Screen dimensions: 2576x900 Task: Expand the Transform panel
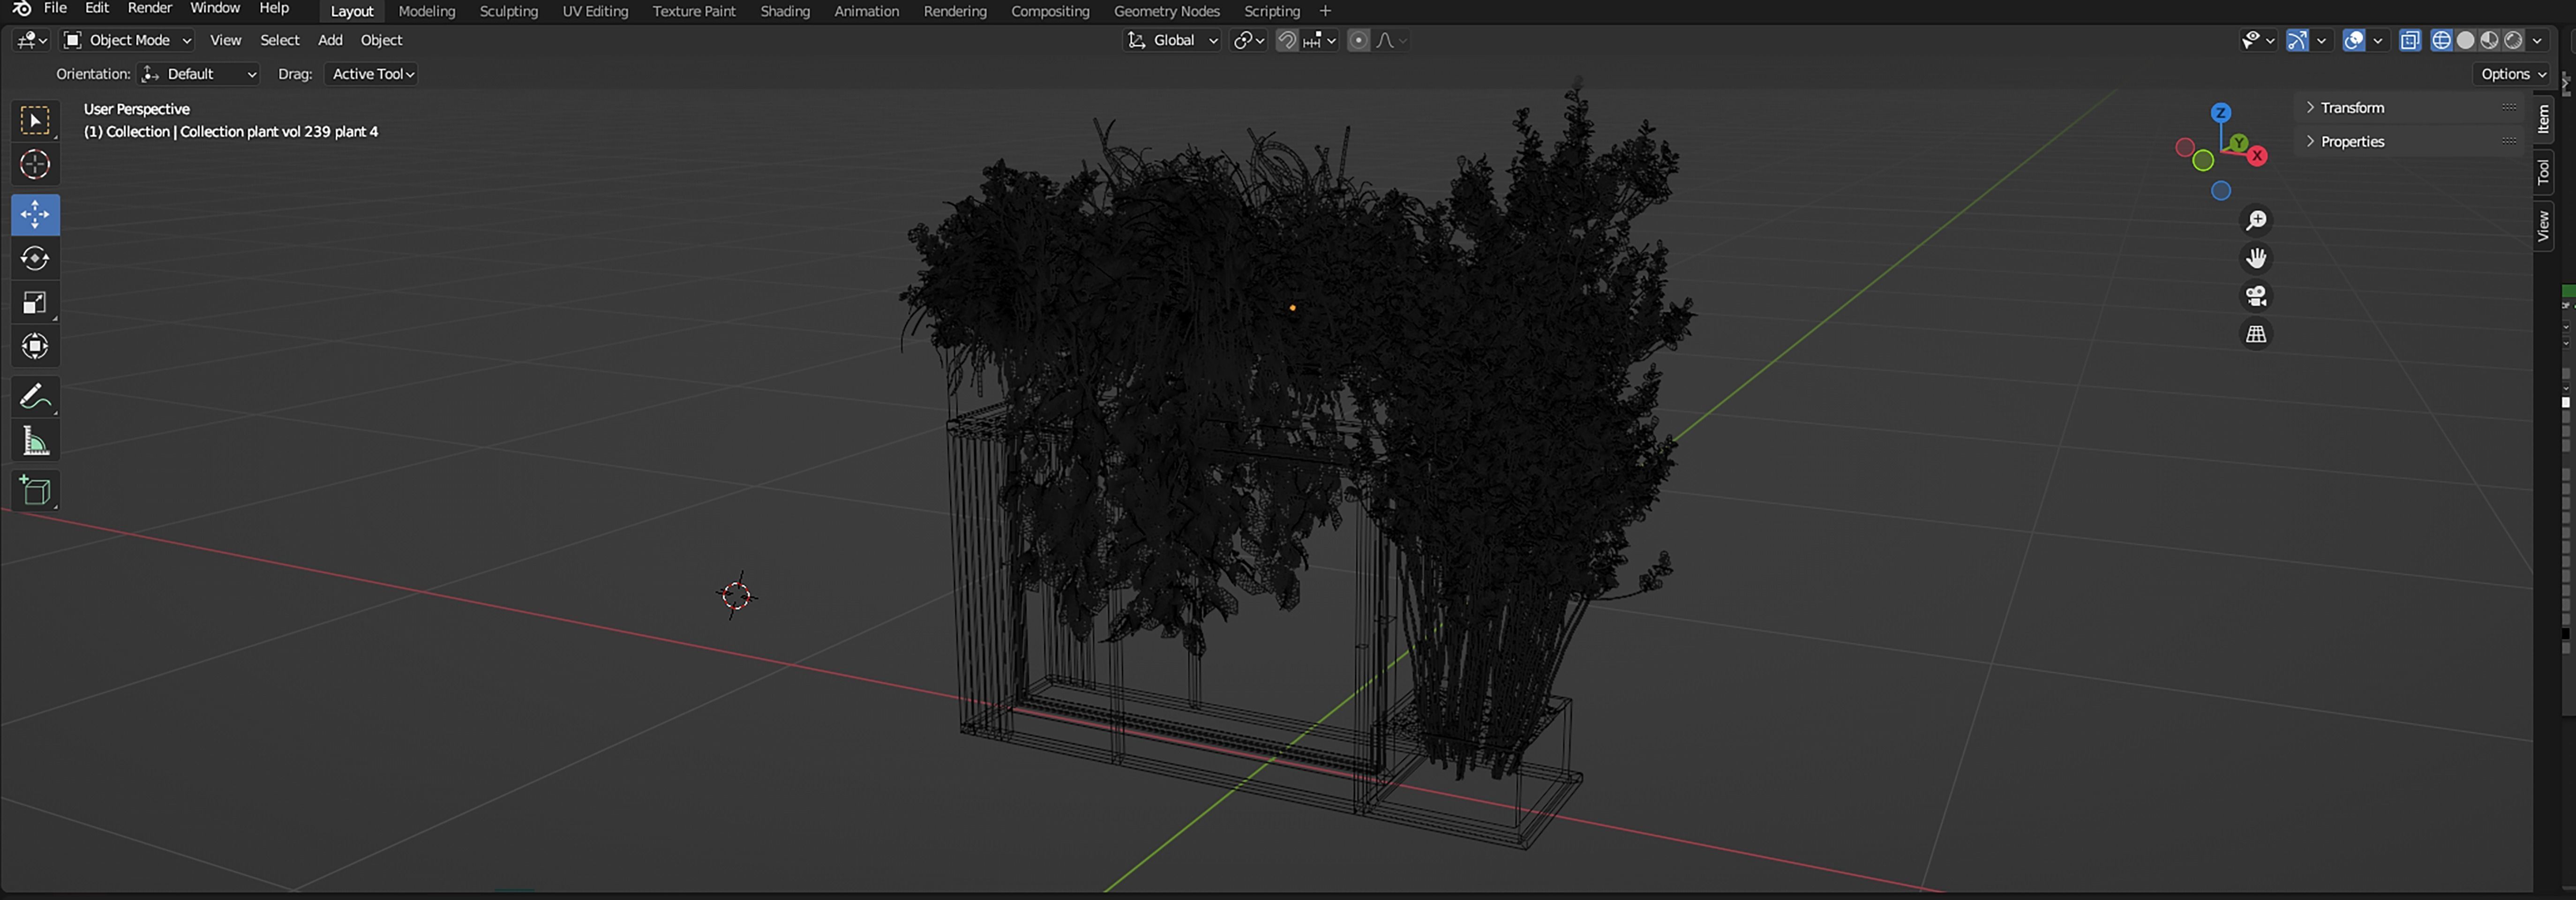(x=2410, y=108)
